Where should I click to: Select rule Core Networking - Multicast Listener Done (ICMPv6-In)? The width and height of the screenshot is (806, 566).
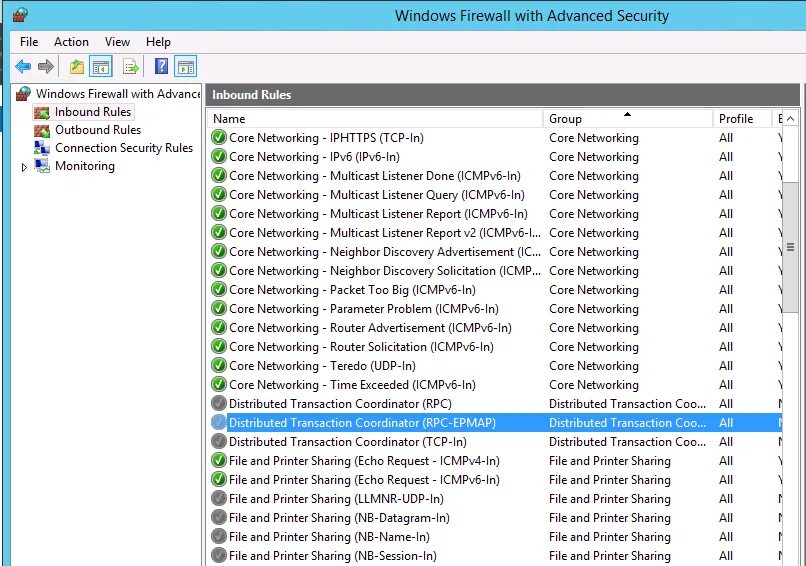coord(375,176)
